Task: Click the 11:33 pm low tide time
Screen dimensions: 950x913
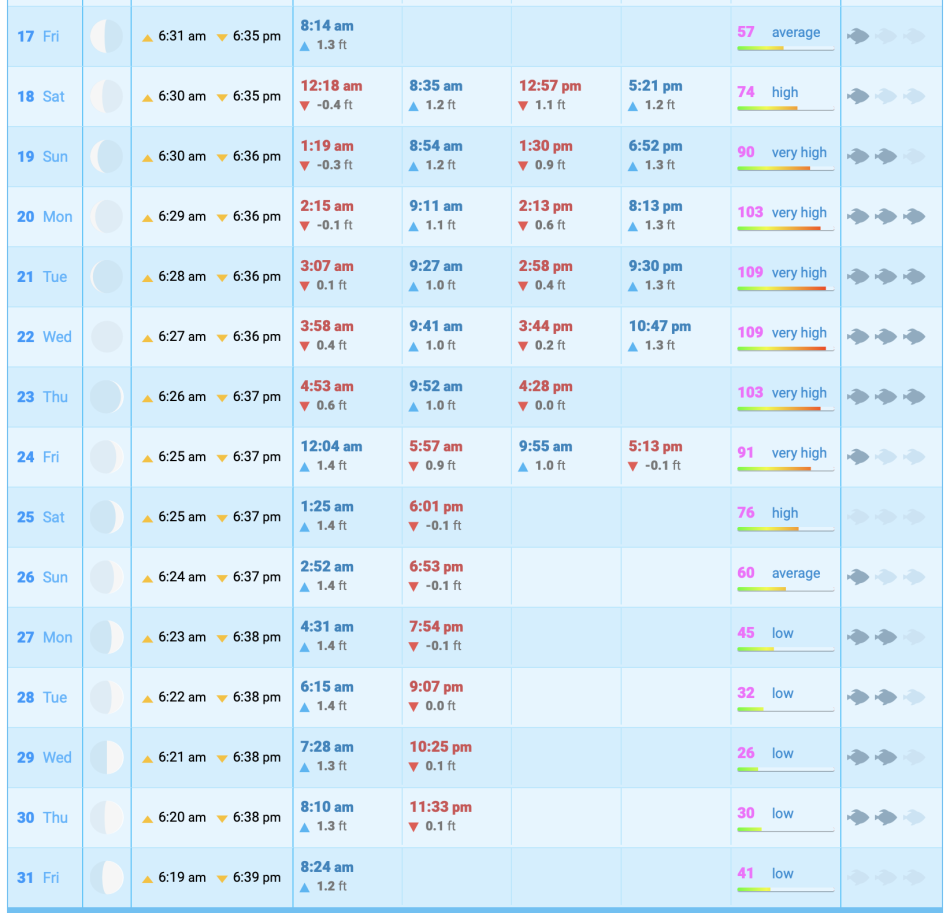Action: coord(440,807)
